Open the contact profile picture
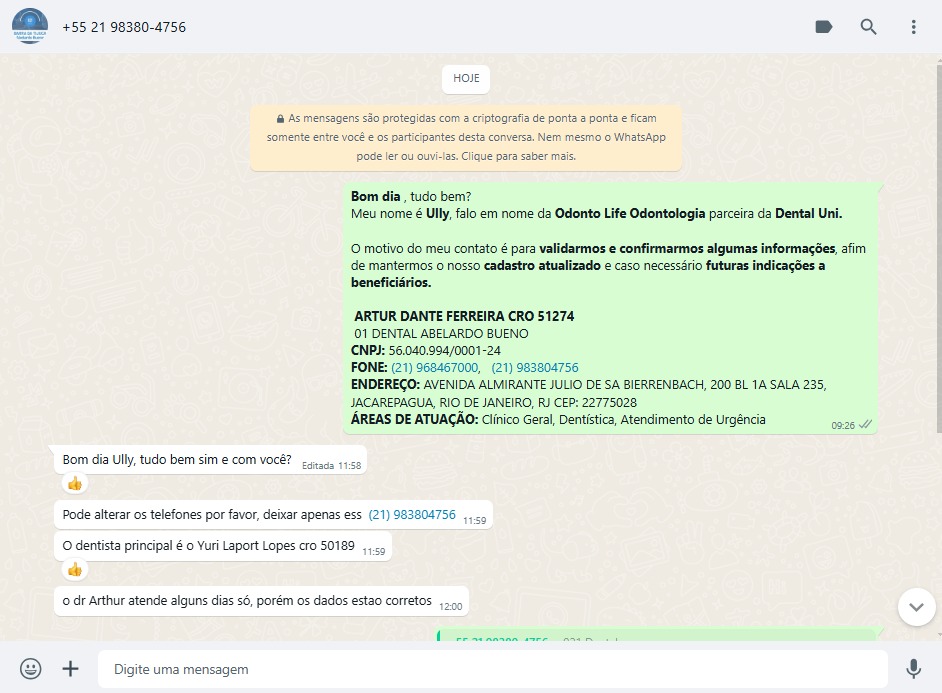This screenshot has width=942, height=693. coord(30,26)
